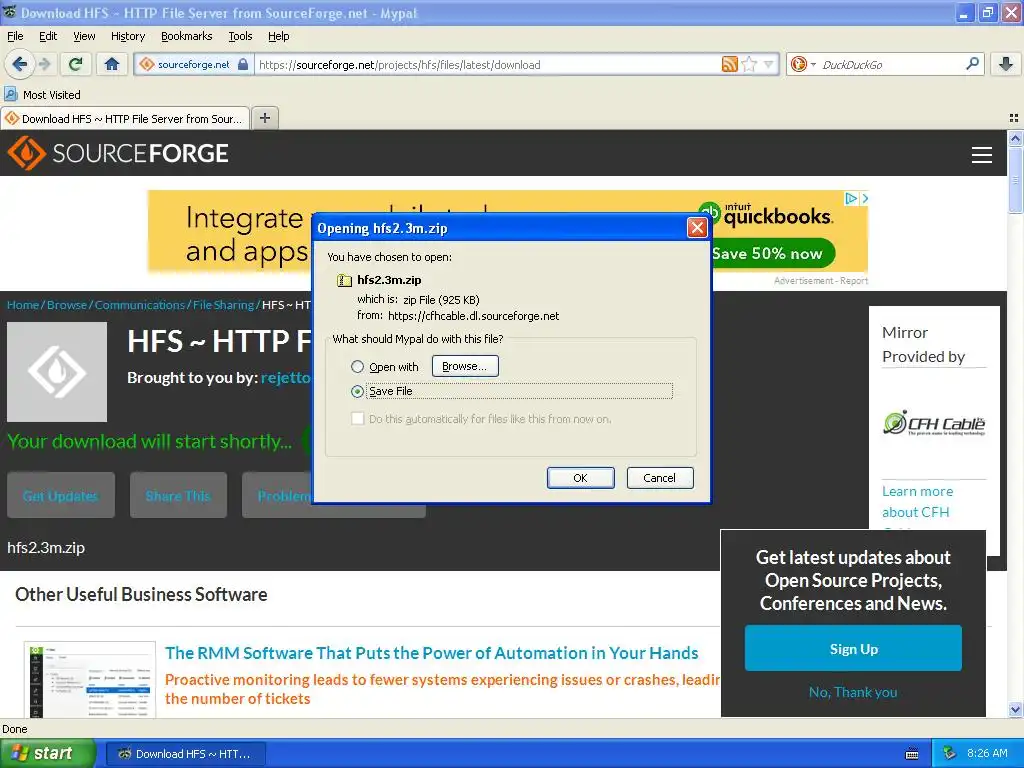This screenshot has height=768, width=1024.
Task: Open the Downloads arrow button
Action: pos(1006,64)
